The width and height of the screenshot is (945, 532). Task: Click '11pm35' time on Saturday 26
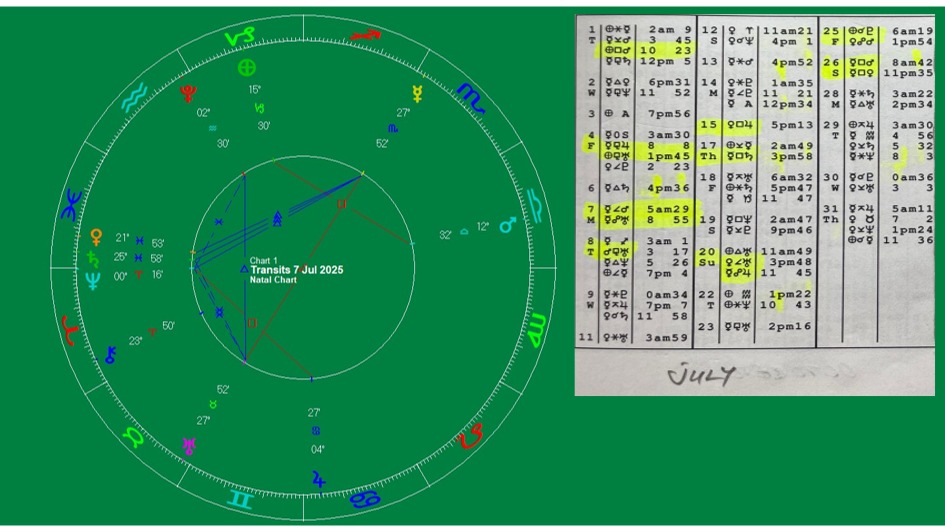pos(908,73)
